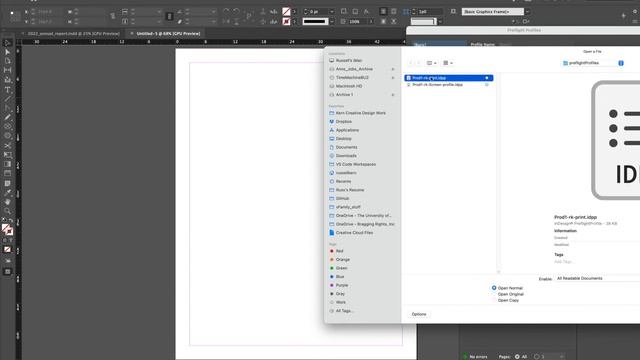Click the fill color swatch in control bar
Screen dimensions: 640x360
[x=286, y=11]
